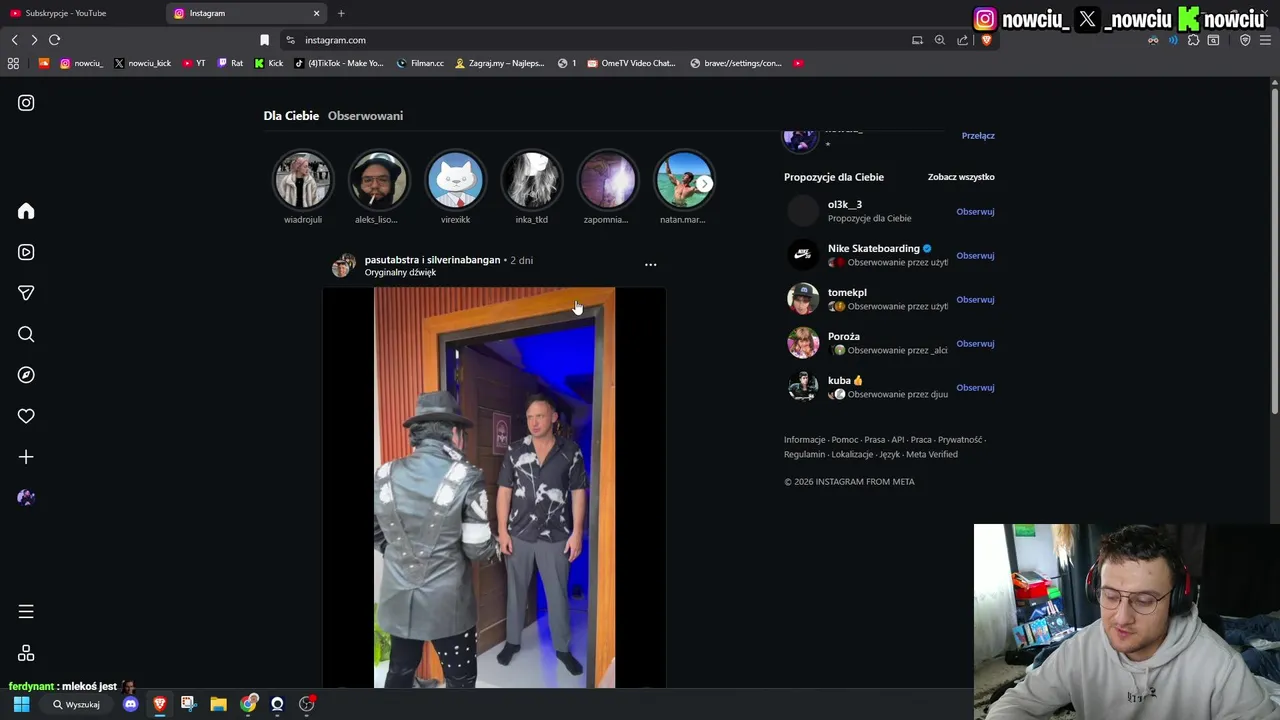Open the hamburger More menu in sidebar
Image resolution: width=1280 pixels, height=720 pixels.
26,611
